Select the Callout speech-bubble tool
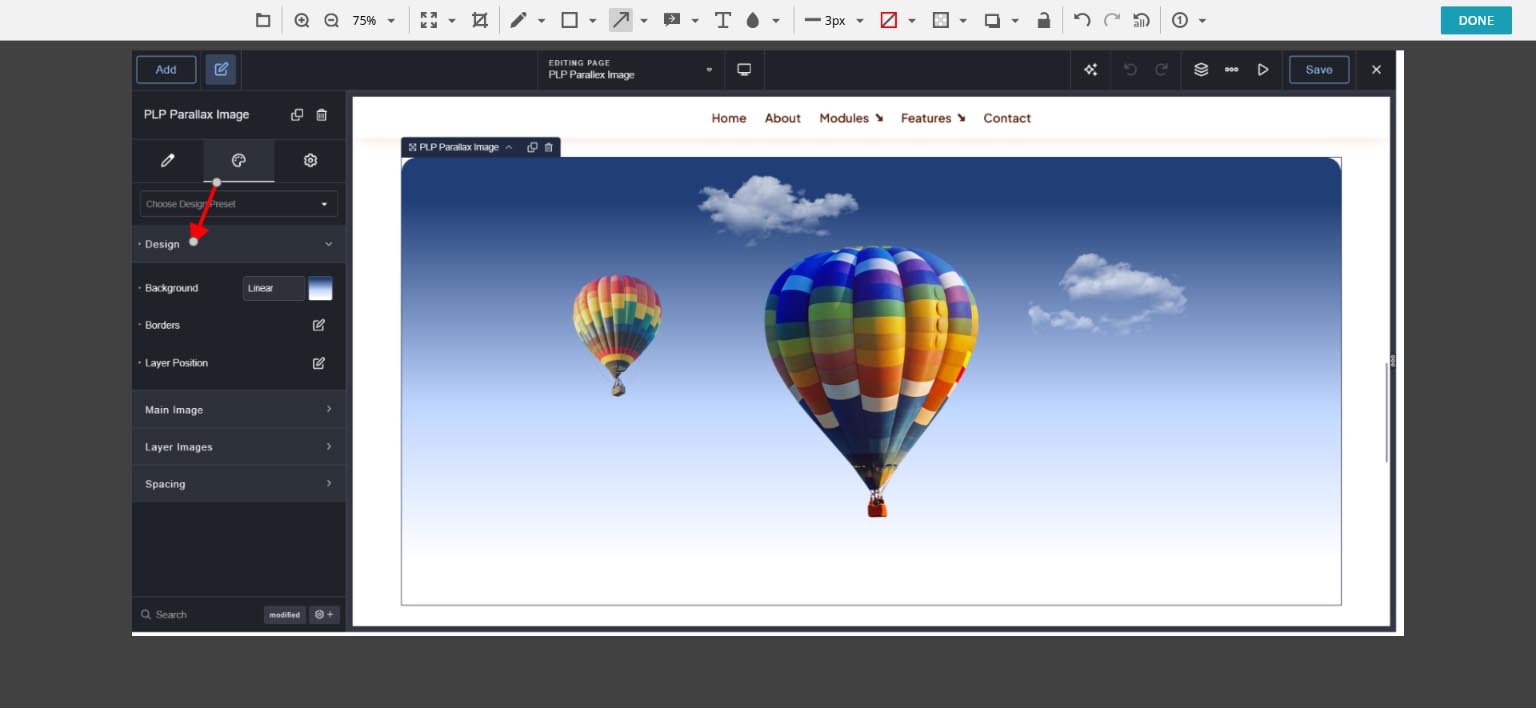The height and width of the screenshot is (708, 1536). [x=672, y=20]
